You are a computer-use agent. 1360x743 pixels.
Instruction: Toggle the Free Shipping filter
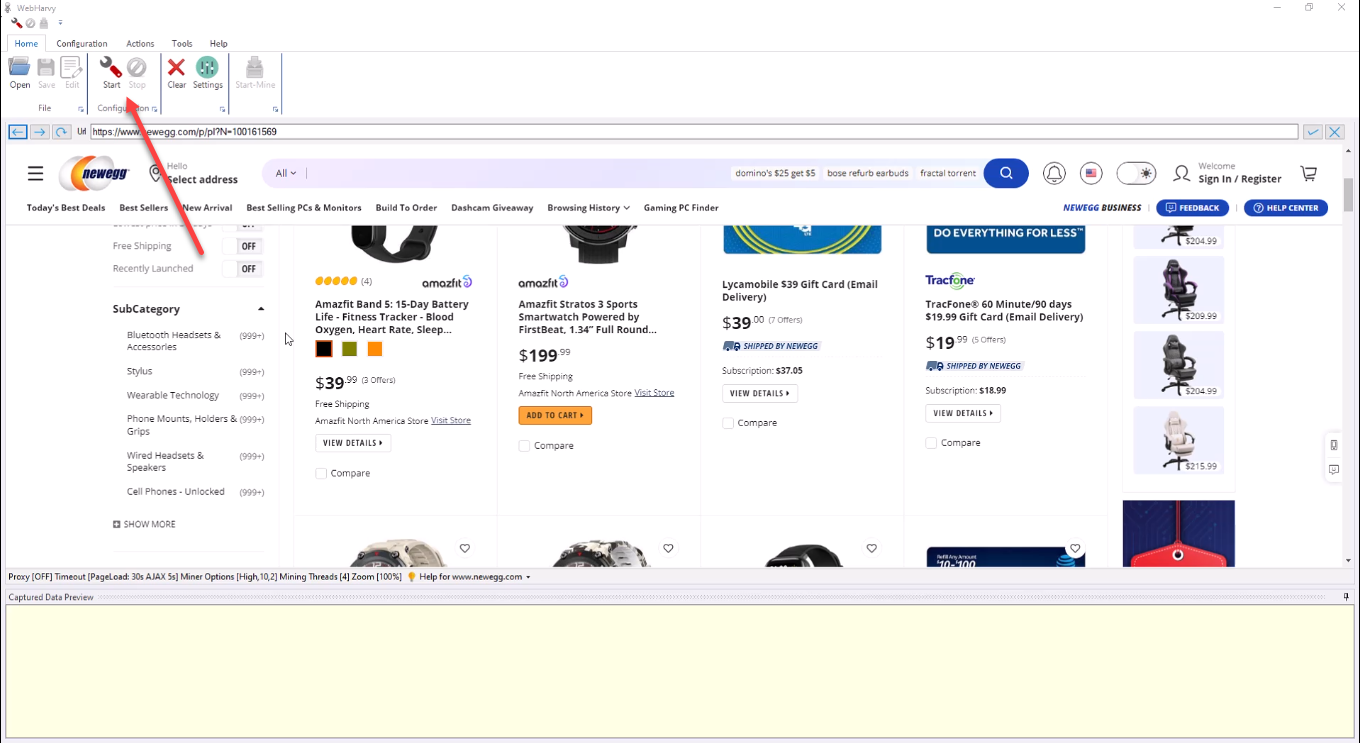pyautogui.click(x=244, y=245)
